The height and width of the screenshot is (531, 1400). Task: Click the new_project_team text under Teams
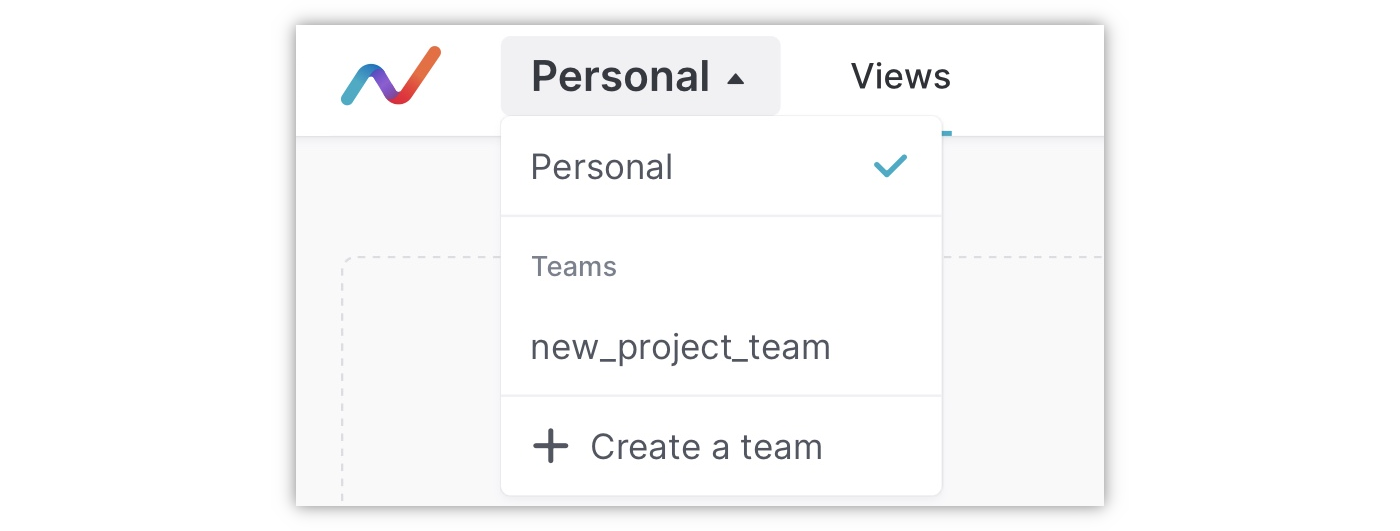(x=680, y=347)
